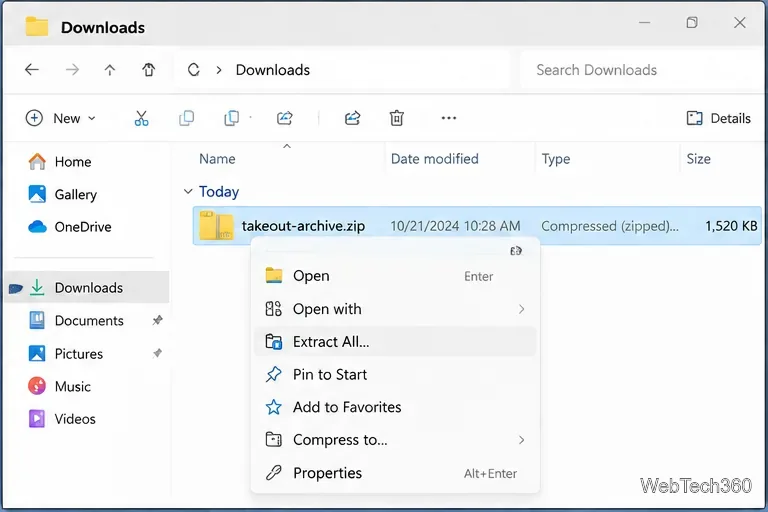The height and width of the screenshot is (512, 768).
Task: Open the Details pane button
Action: (x=718, y=118)
